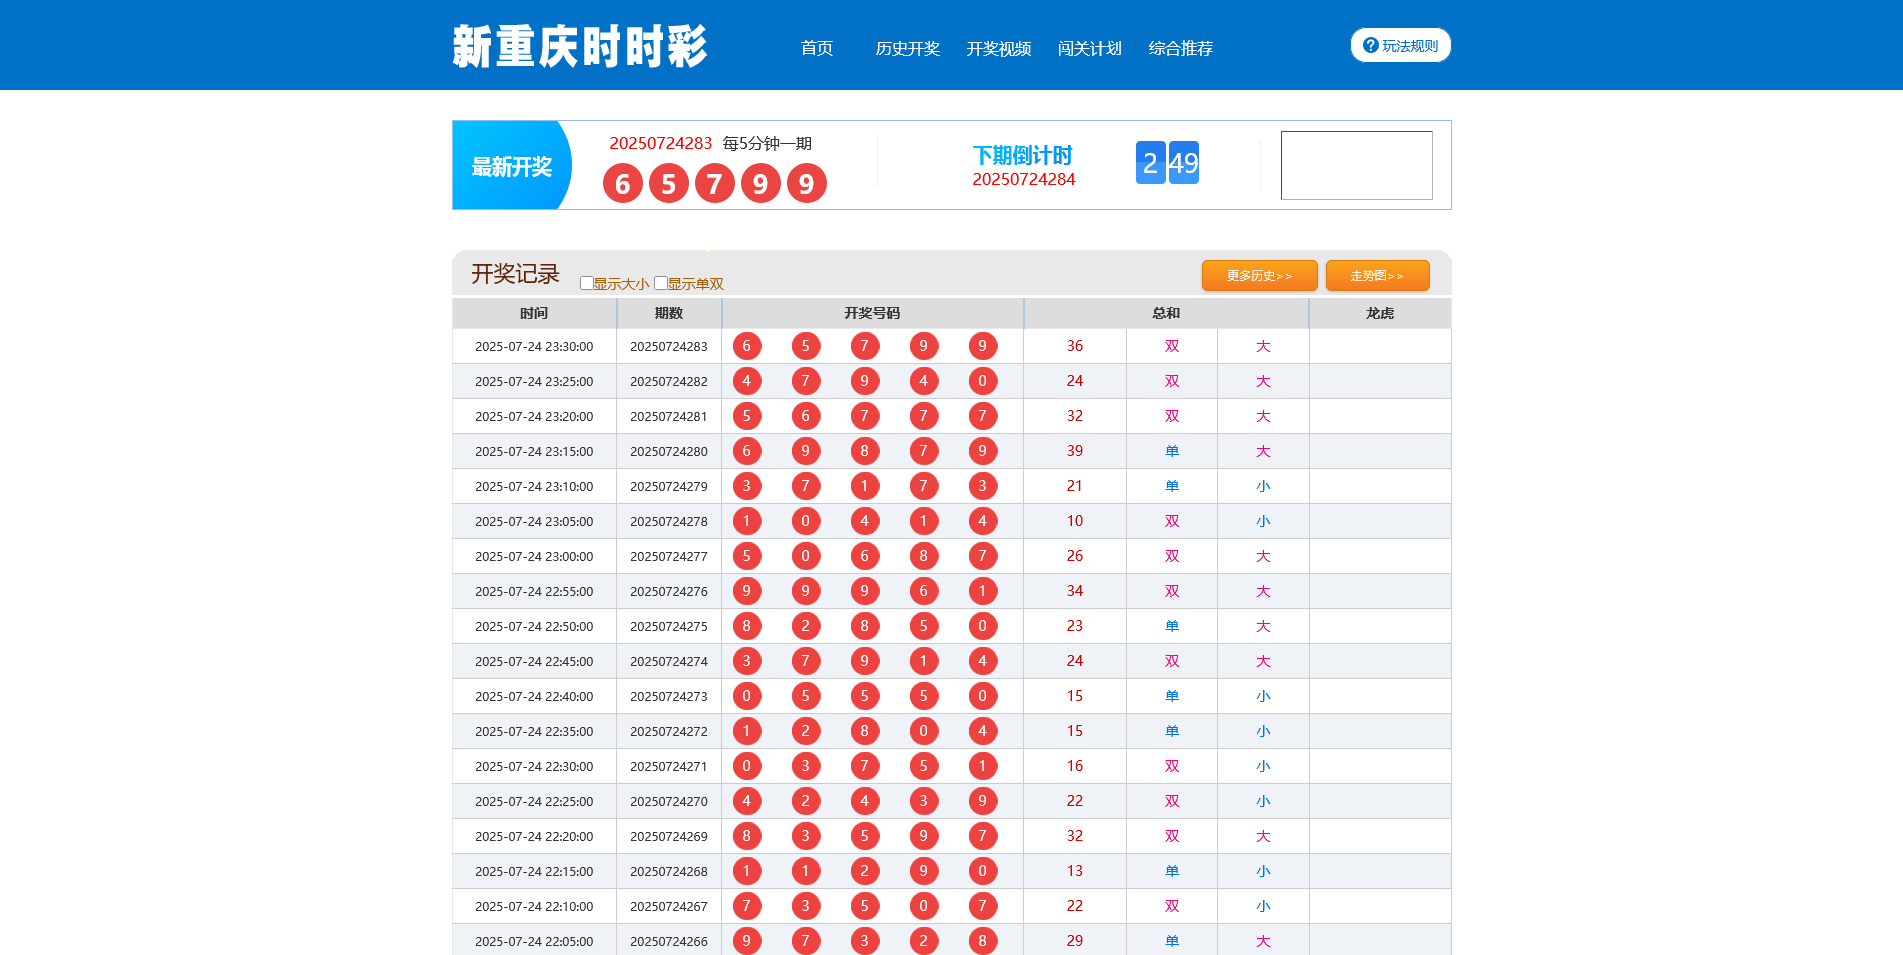Click the ball 5 in row 20250724267
The image size is (1903, 955).
tap(865, 906)
